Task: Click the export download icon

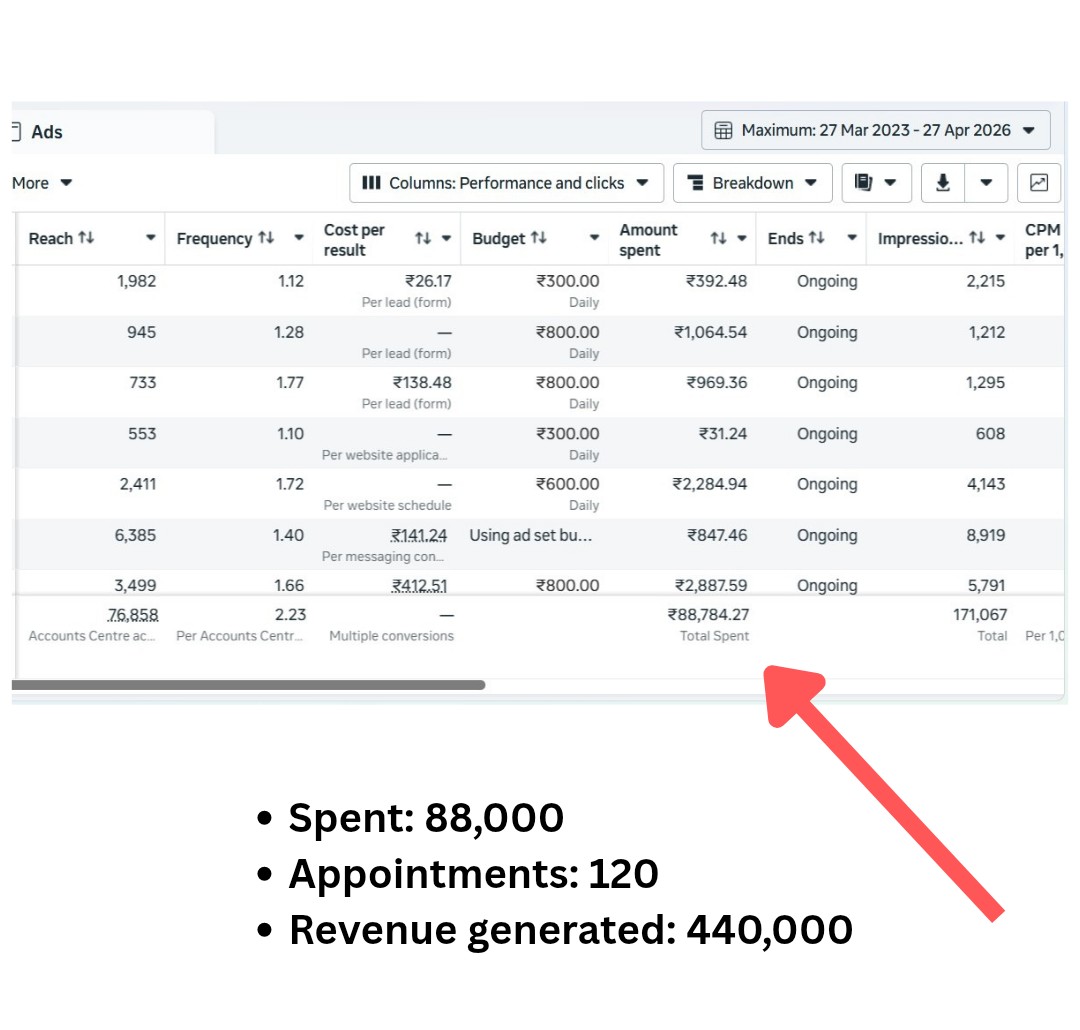Action: pyautogui.click(x=942, y=183)
